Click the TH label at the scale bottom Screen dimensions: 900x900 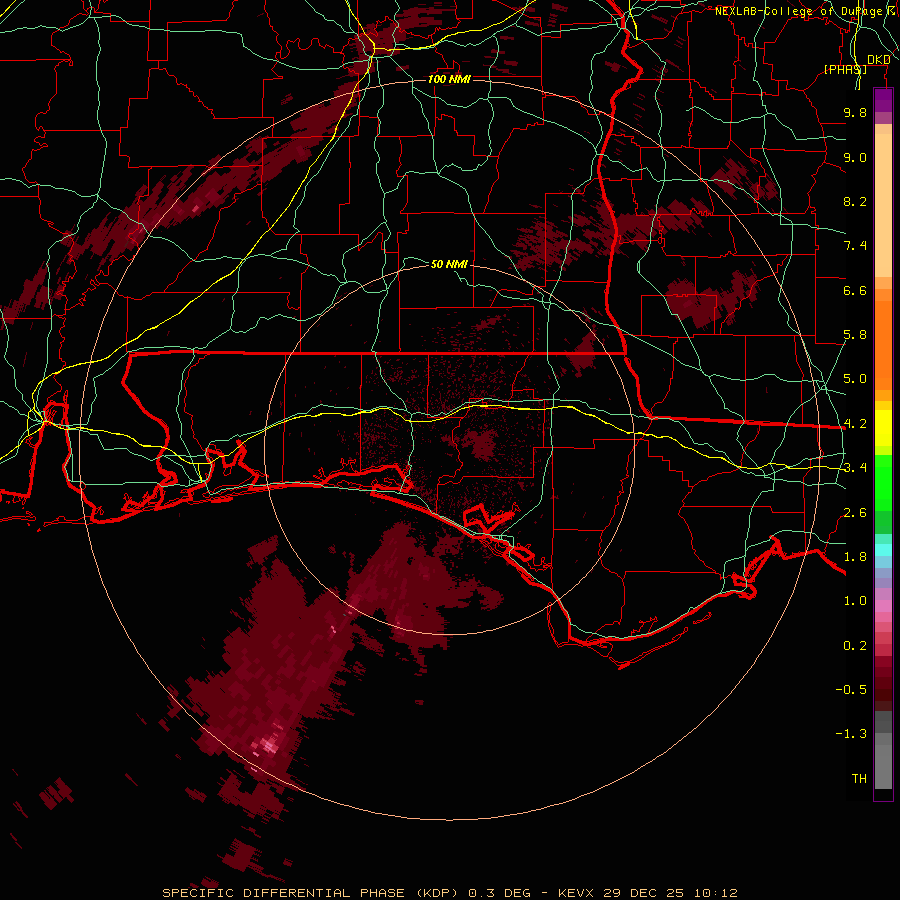859,779
